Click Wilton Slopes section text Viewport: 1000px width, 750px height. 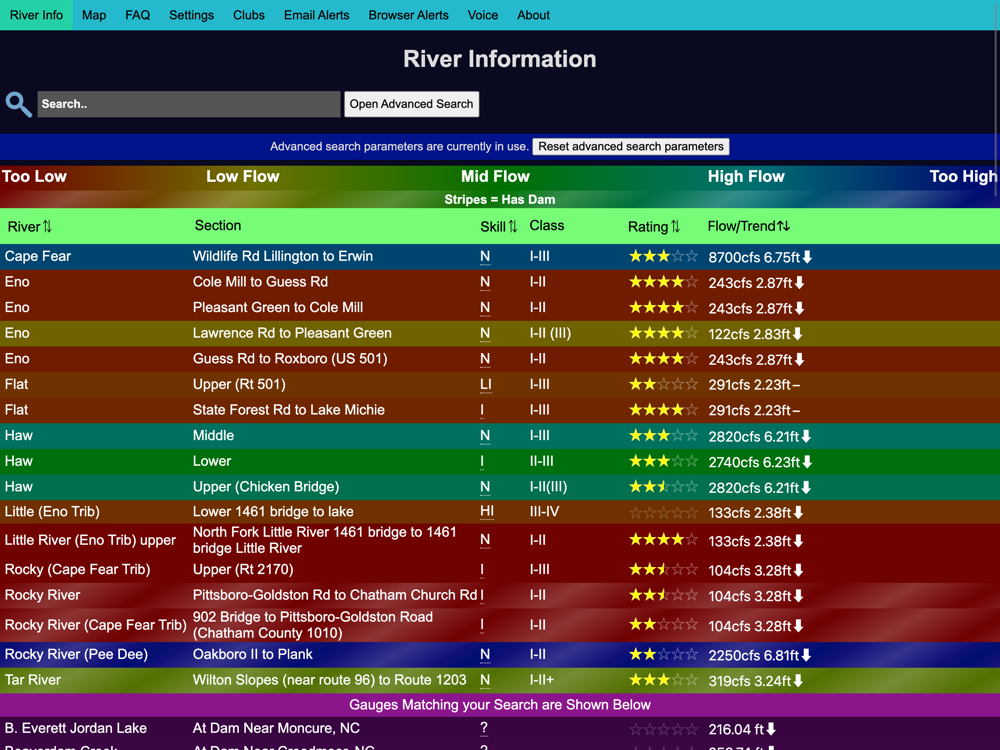329,680
